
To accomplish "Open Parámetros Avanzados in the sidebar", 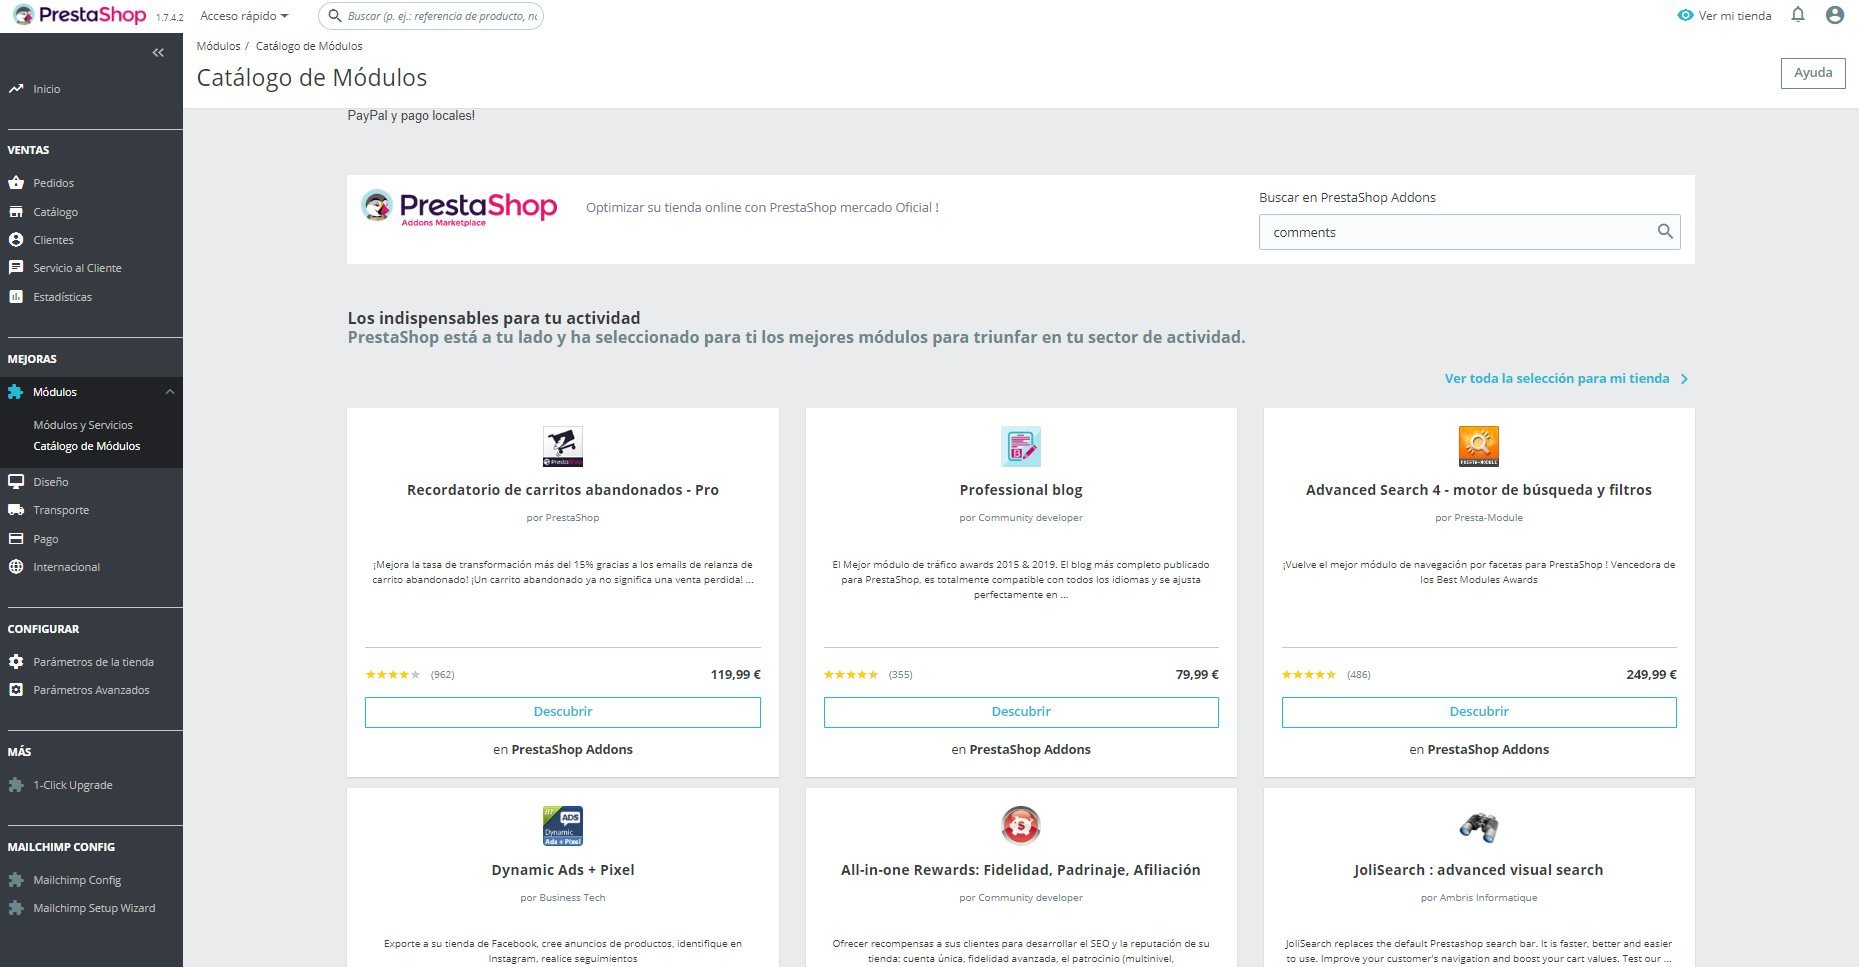I will pyautogui.click(x=91, y=690).
